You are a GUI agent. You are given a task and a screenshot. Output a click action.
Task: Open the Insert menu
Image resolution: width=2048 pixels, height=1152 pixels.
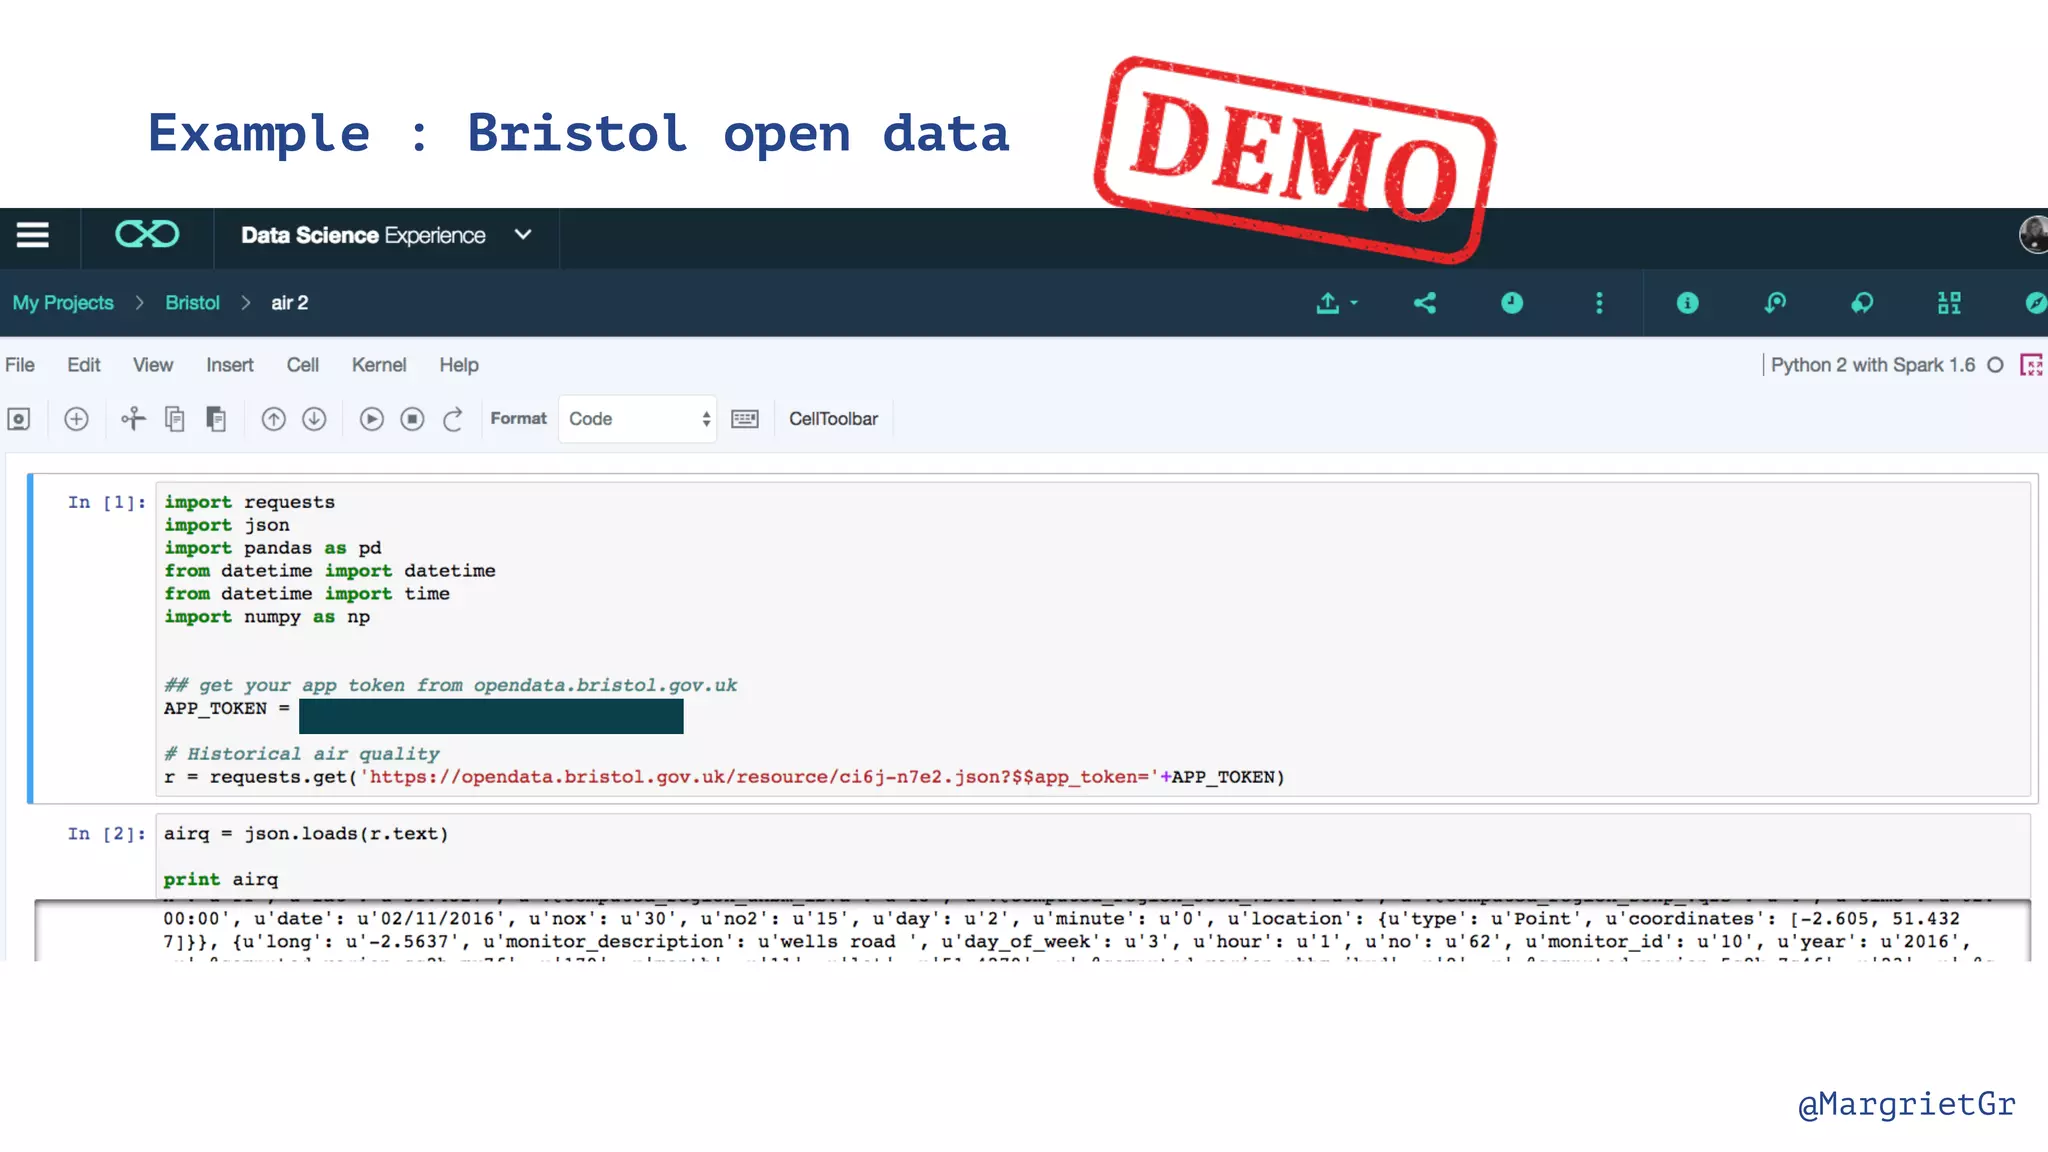coord(230,365)
